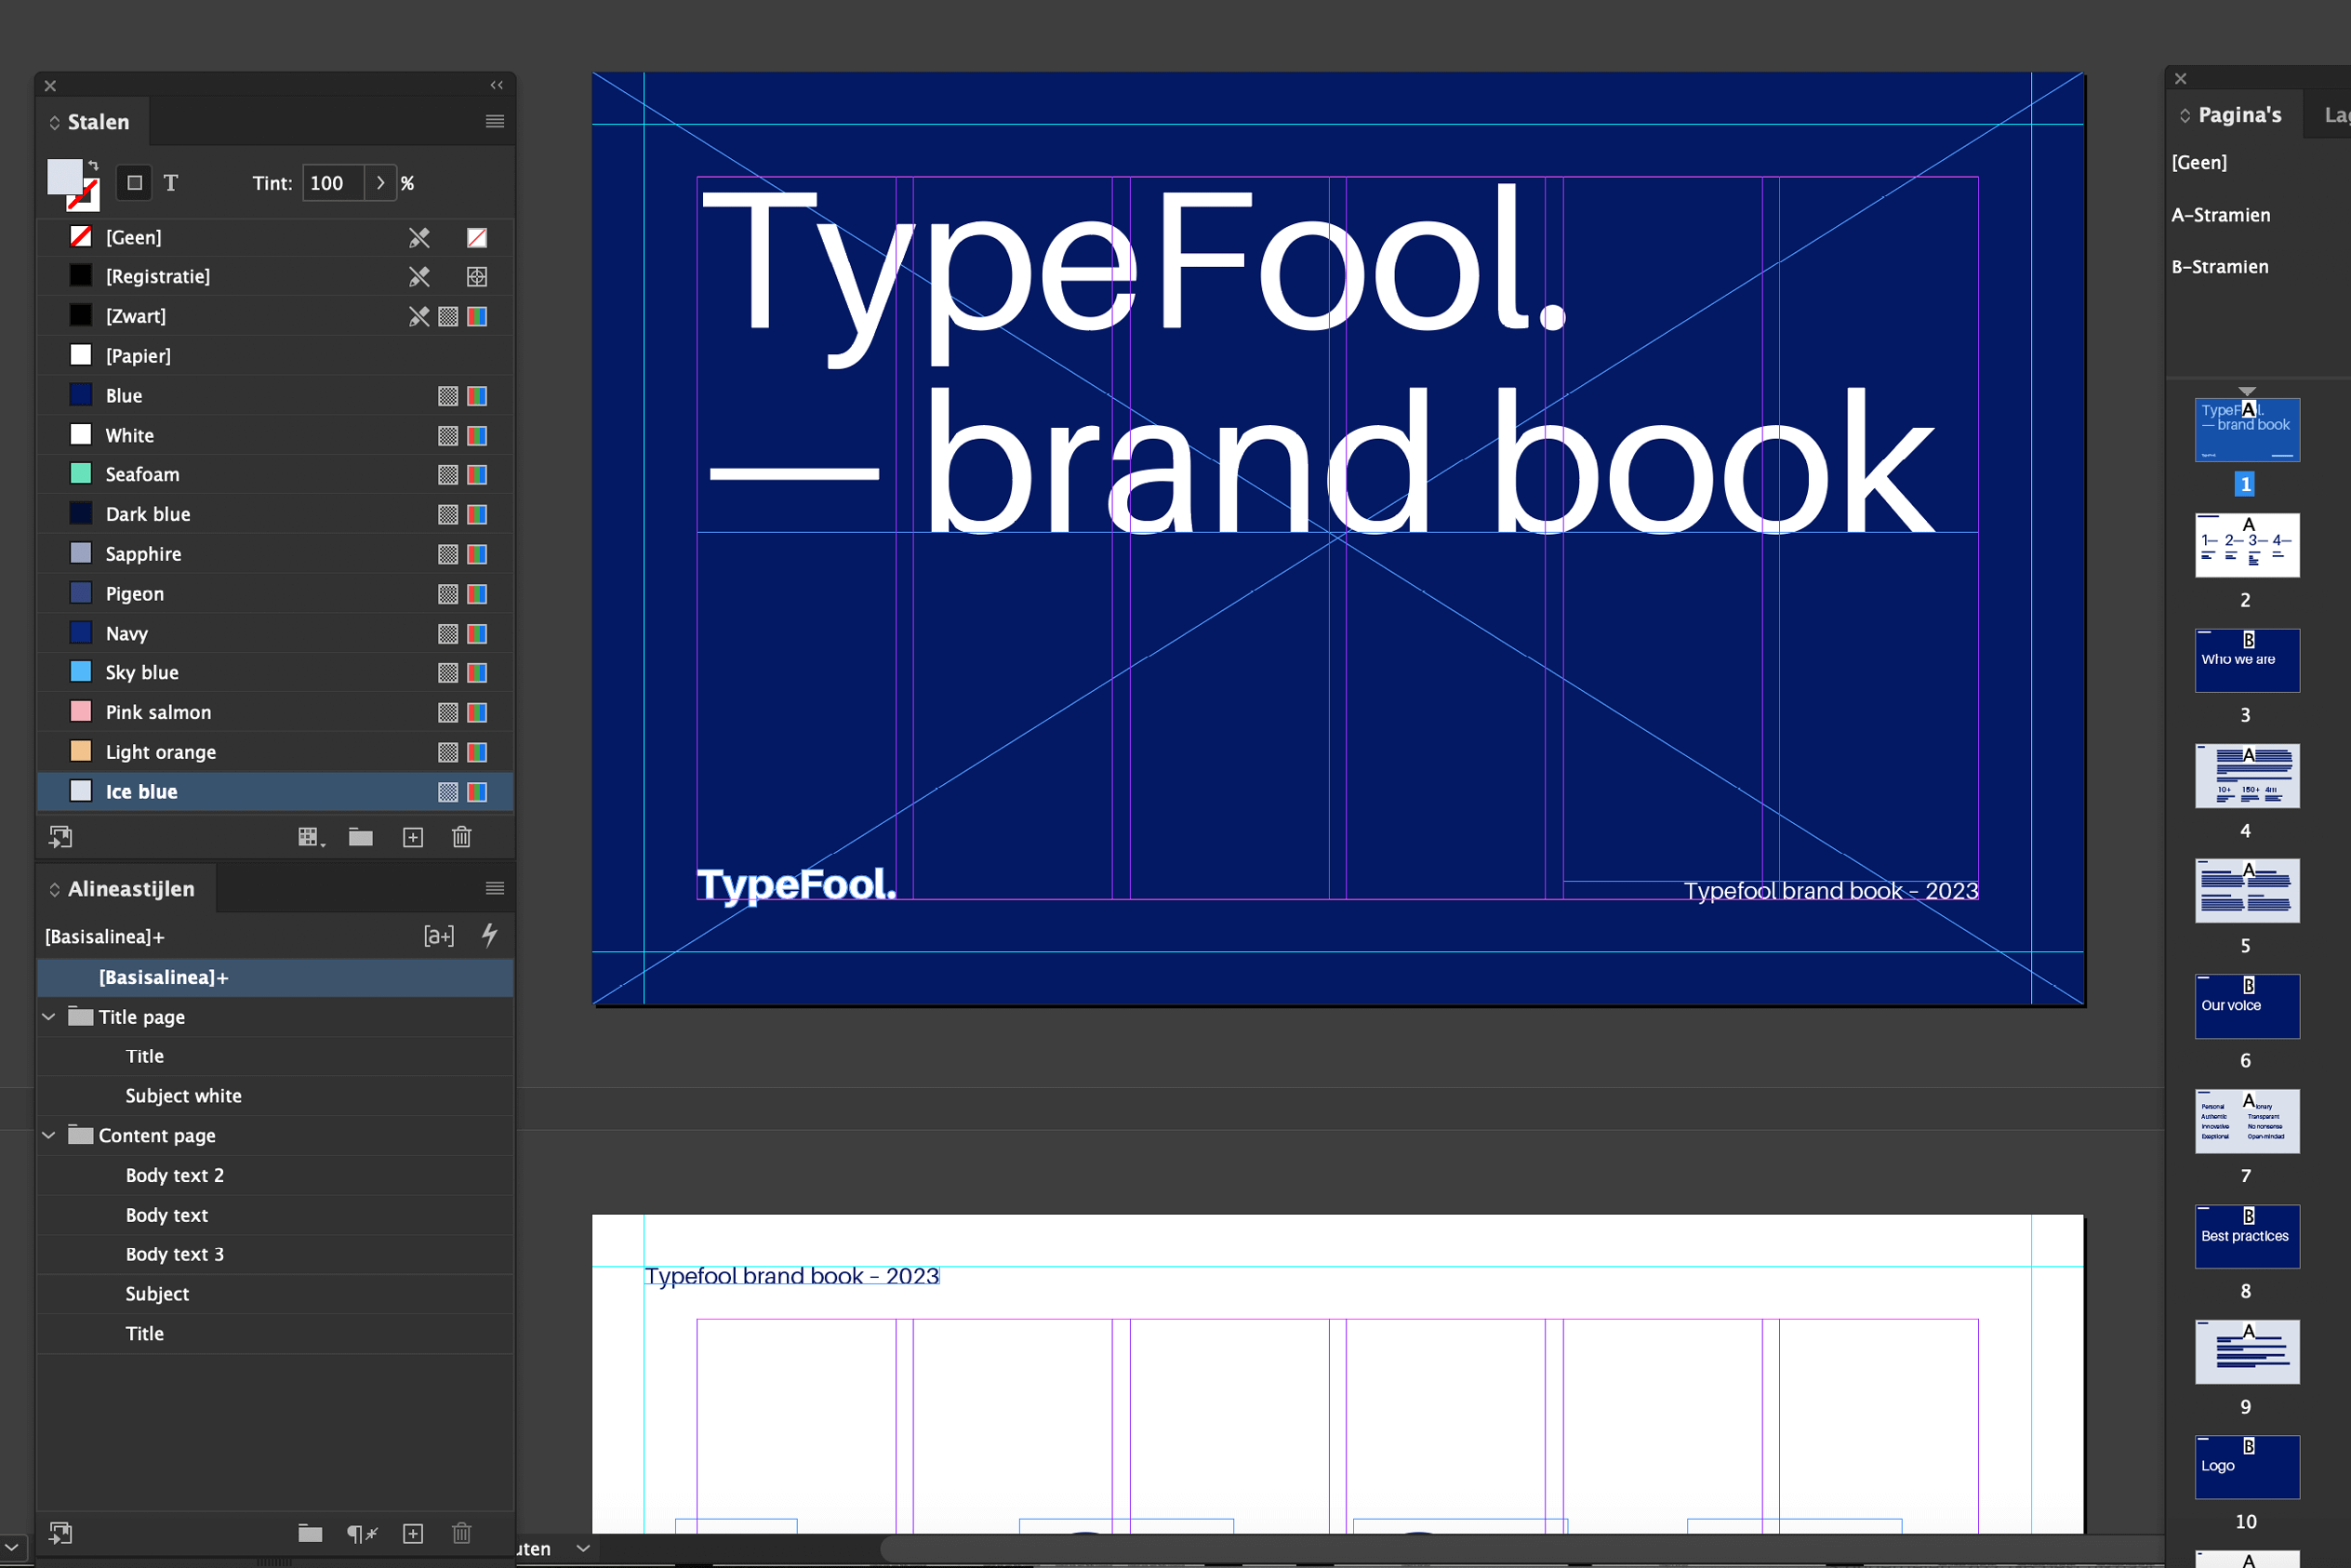Click the new swatch icon in the Stalen panel
The height and width of the screenshot is (1568, 2351).
pos(413,837)
